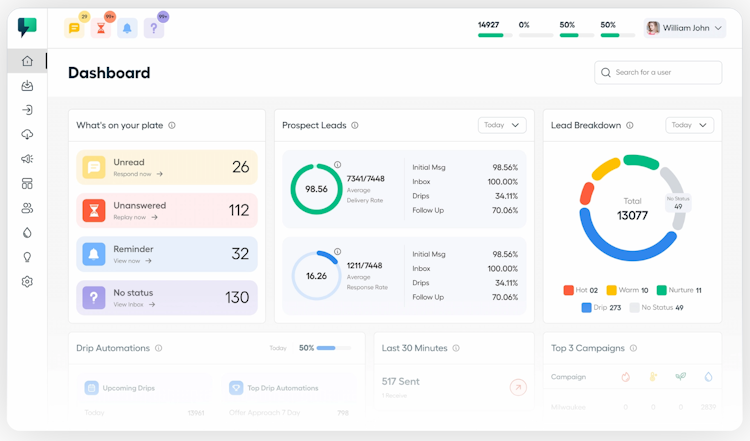750x441 pixels.
Task: Click the flame column icon in Top 3 Campaigns
Action: coord(626,377)
